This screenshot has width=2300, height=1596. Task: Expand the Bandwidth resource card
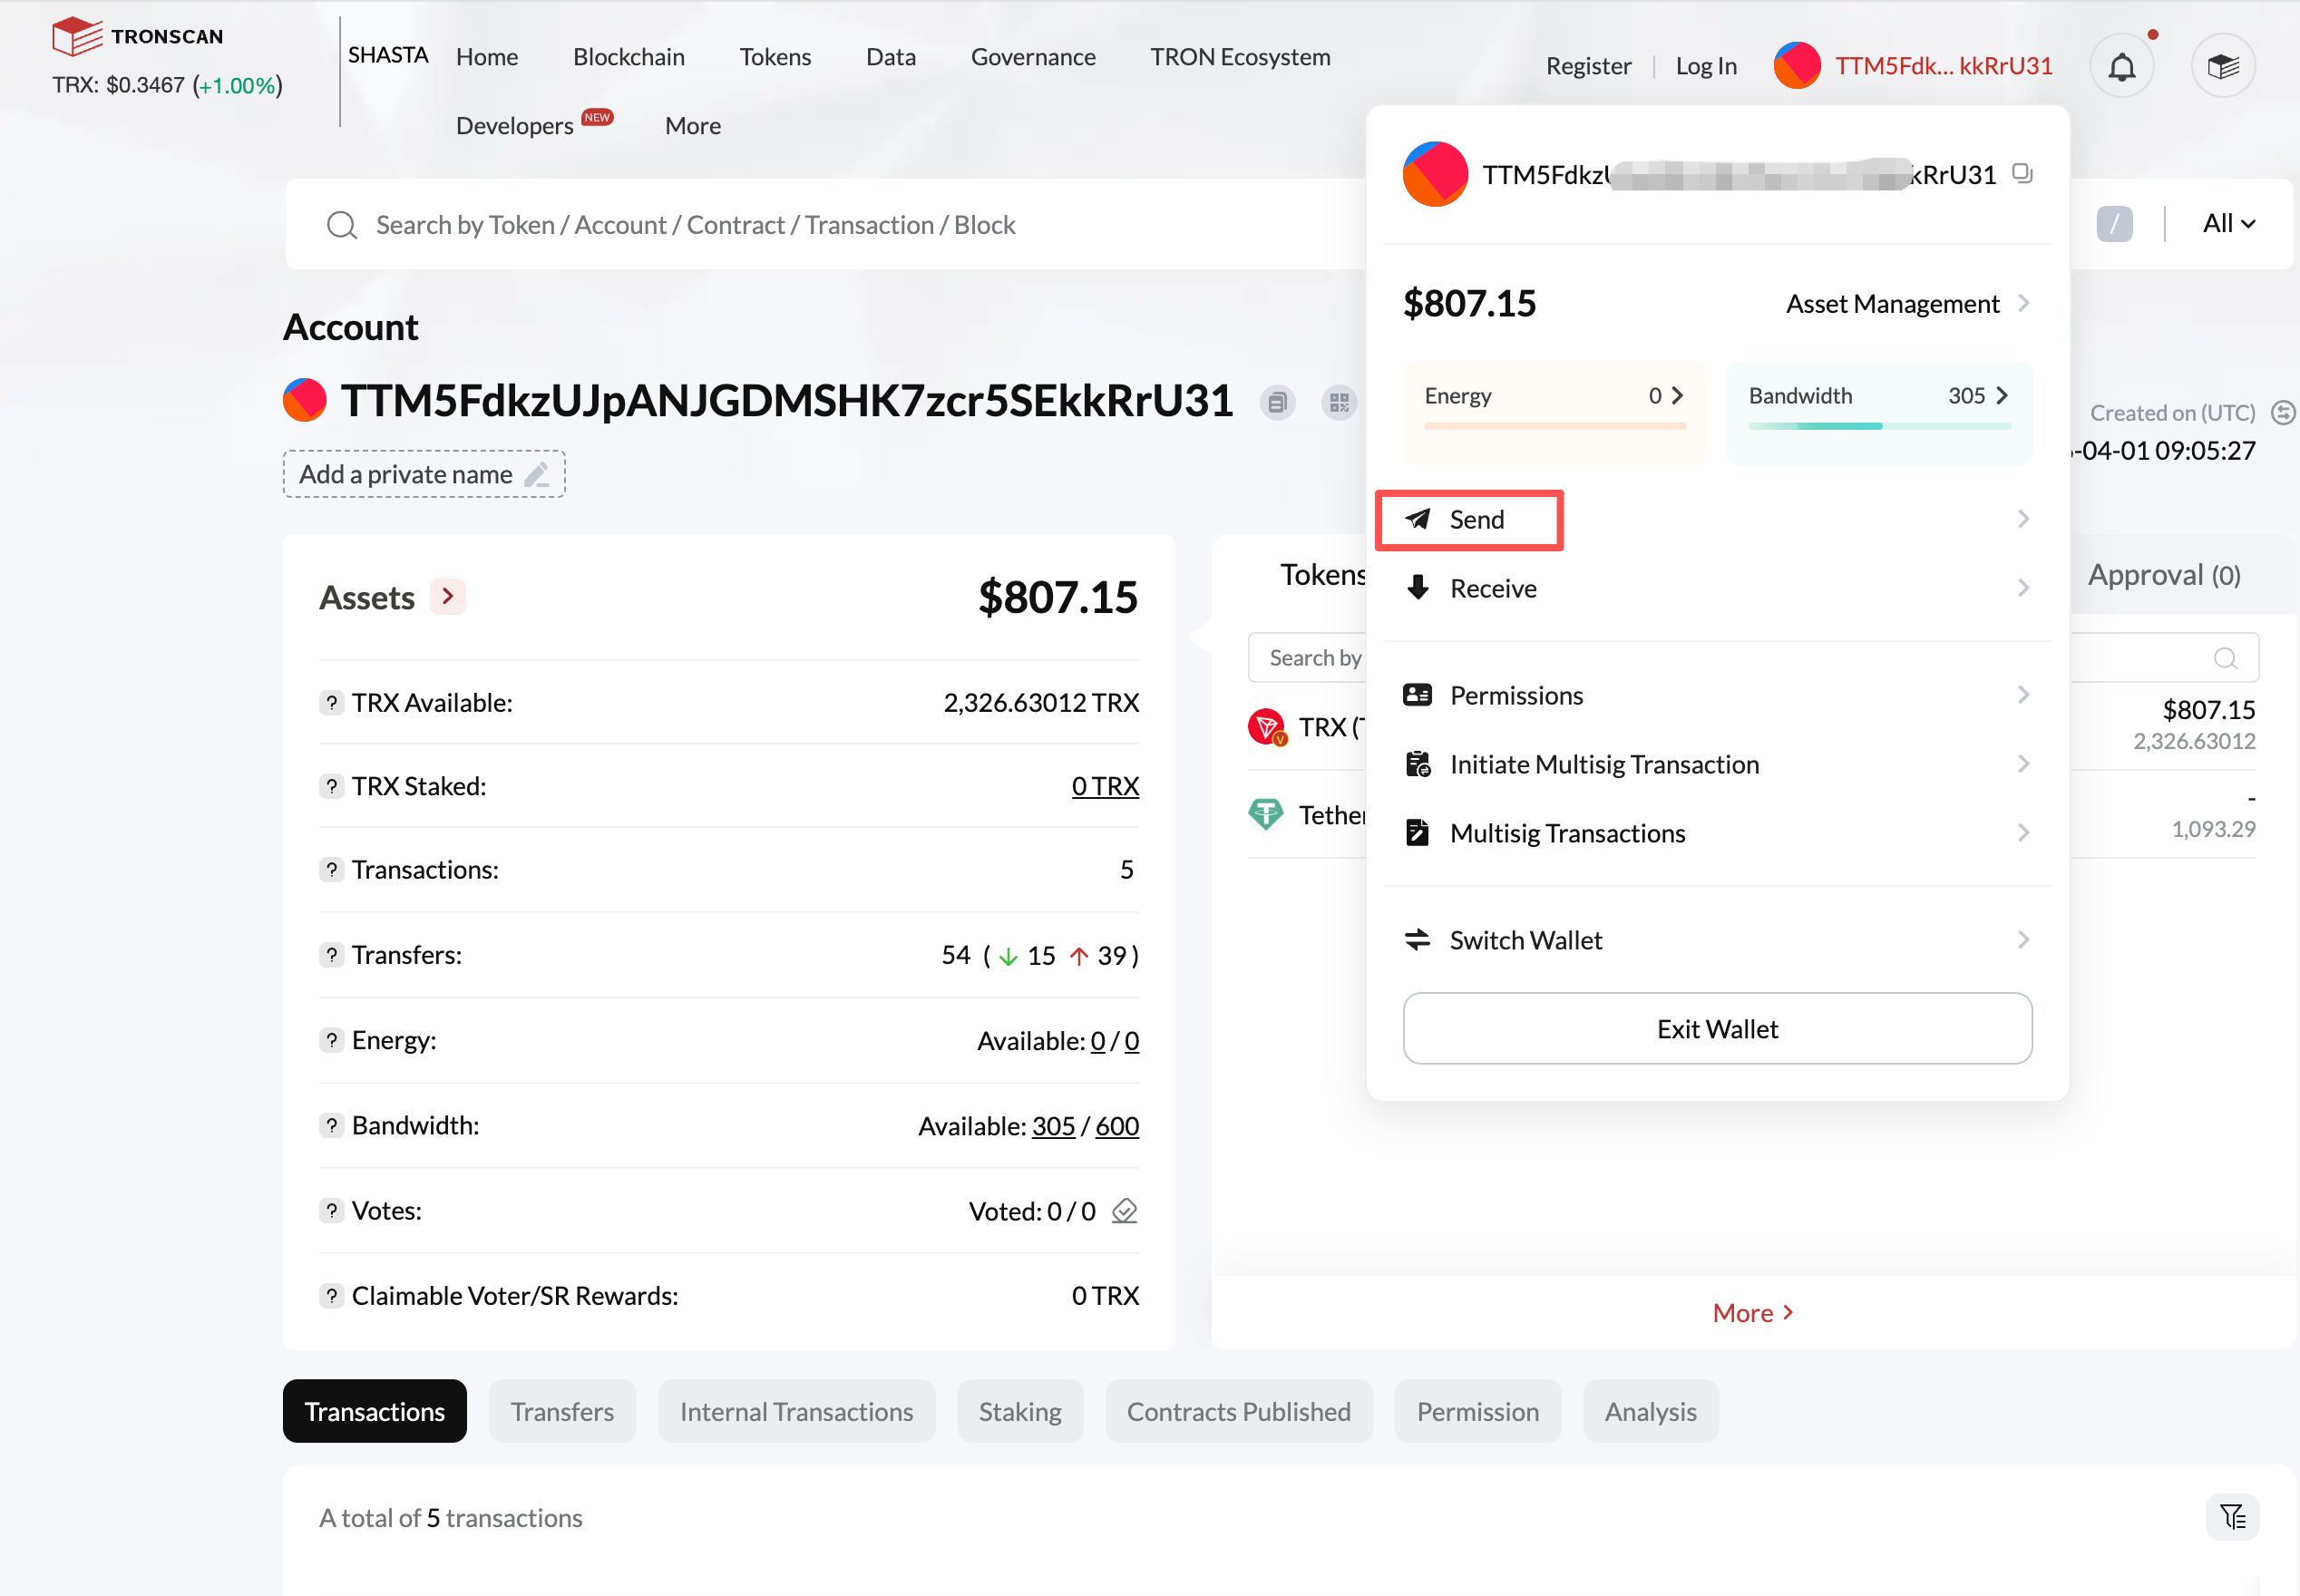(1879, 412)
